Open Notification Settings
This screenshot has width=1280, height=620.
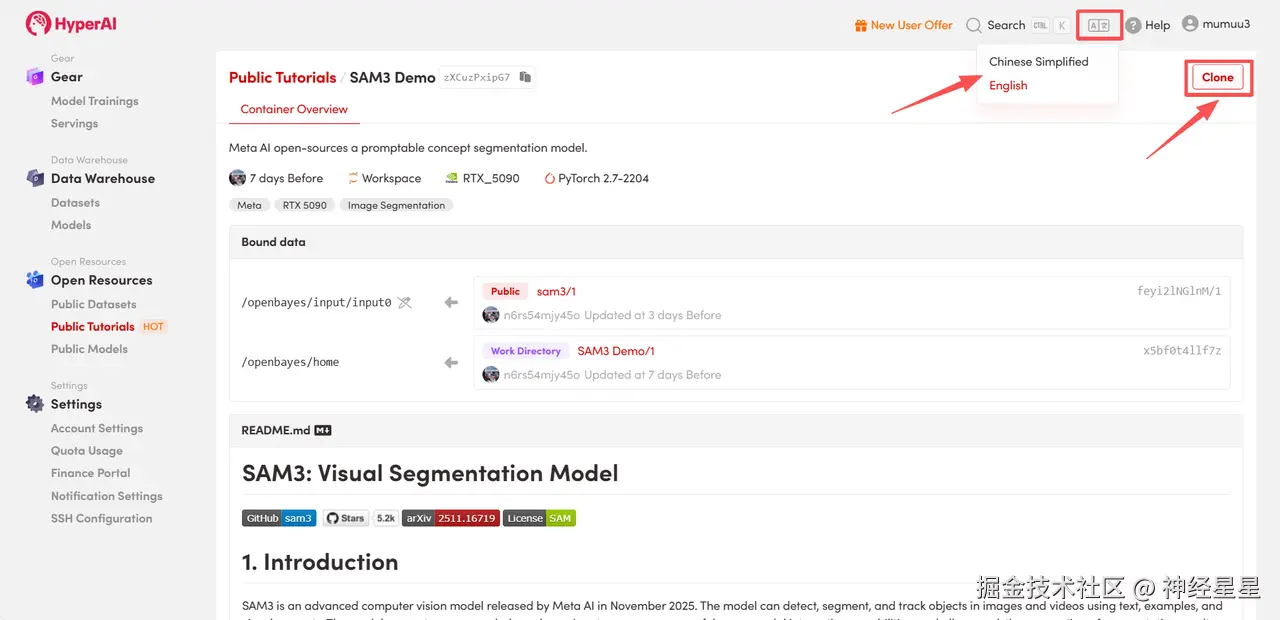[x=107, y=496]
